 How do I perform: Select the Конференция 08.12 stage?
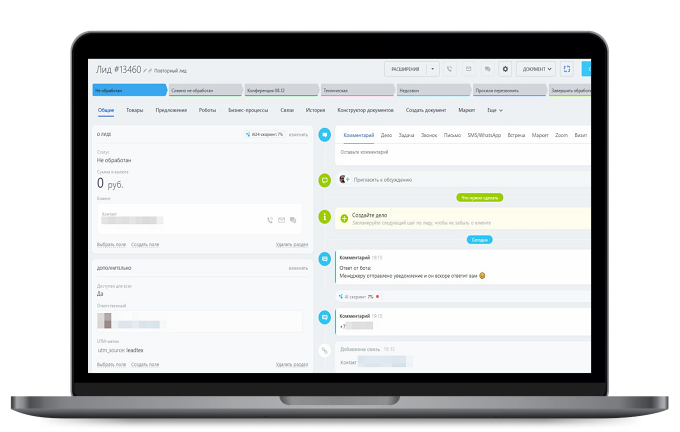[281, 90]
